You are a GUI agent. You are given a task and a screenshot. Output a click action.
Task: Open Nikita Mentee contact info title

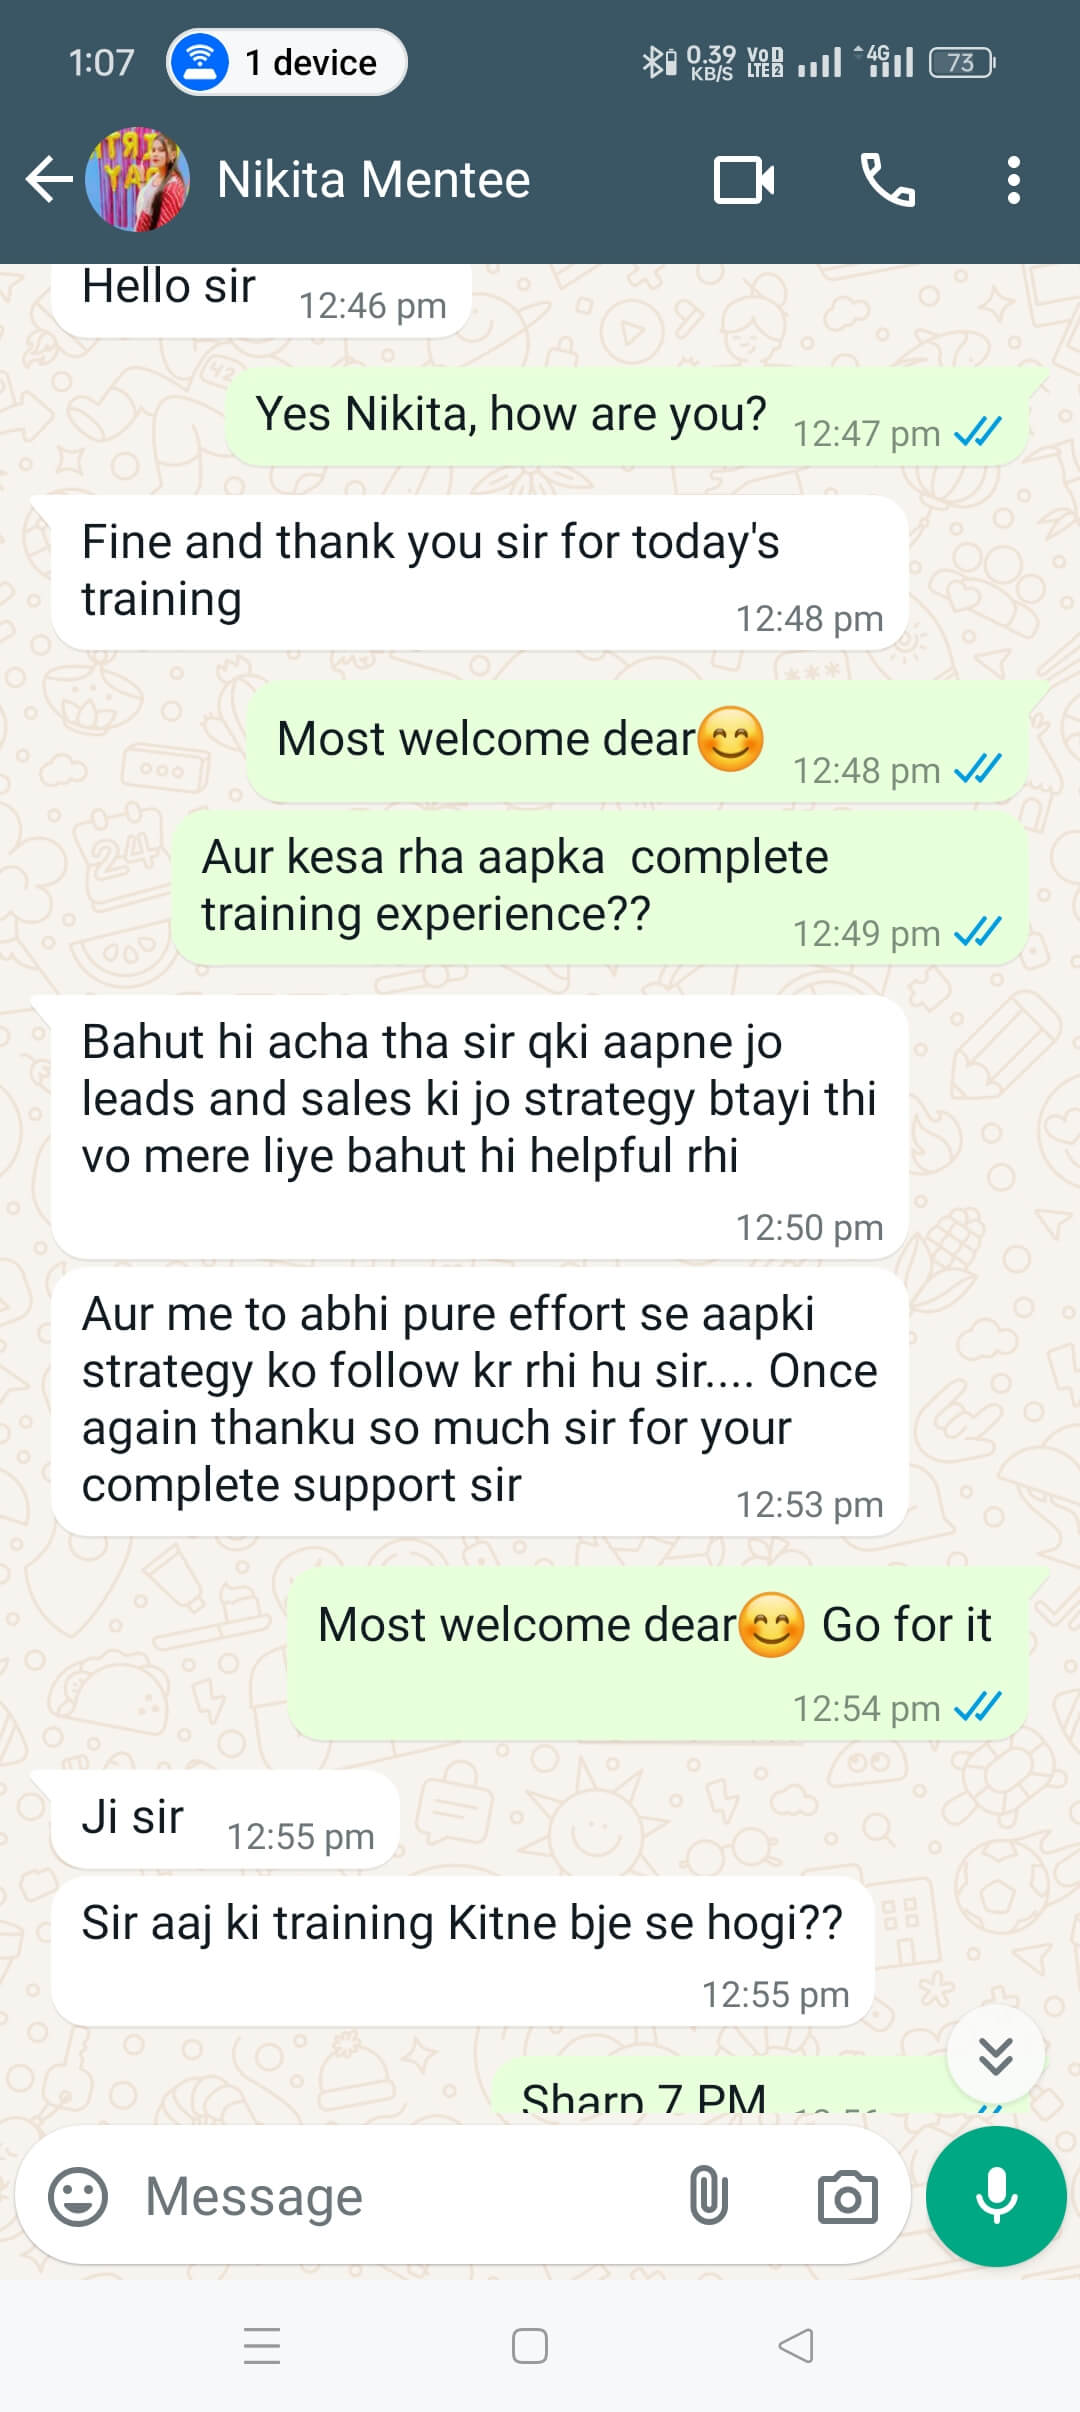pyautogui.click(x=373, y=180)
